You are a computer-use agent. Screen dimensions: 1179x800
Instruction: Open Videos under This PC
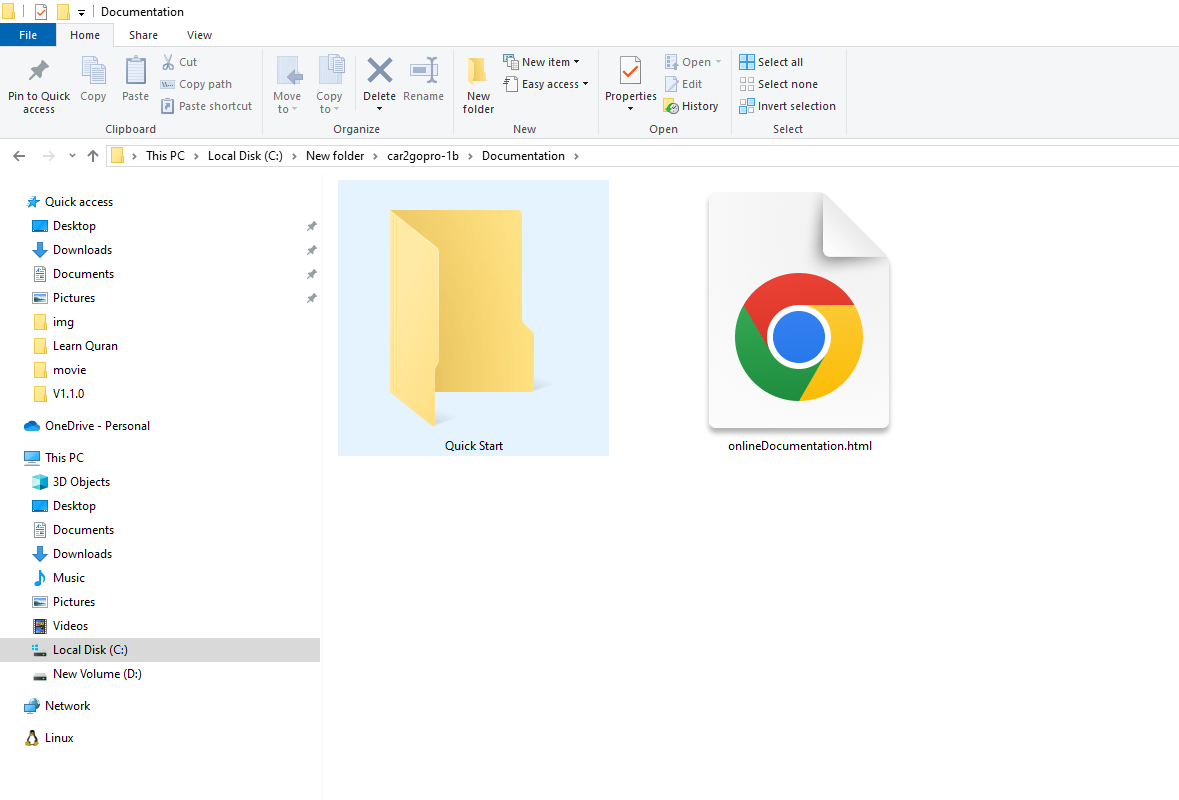61,626
